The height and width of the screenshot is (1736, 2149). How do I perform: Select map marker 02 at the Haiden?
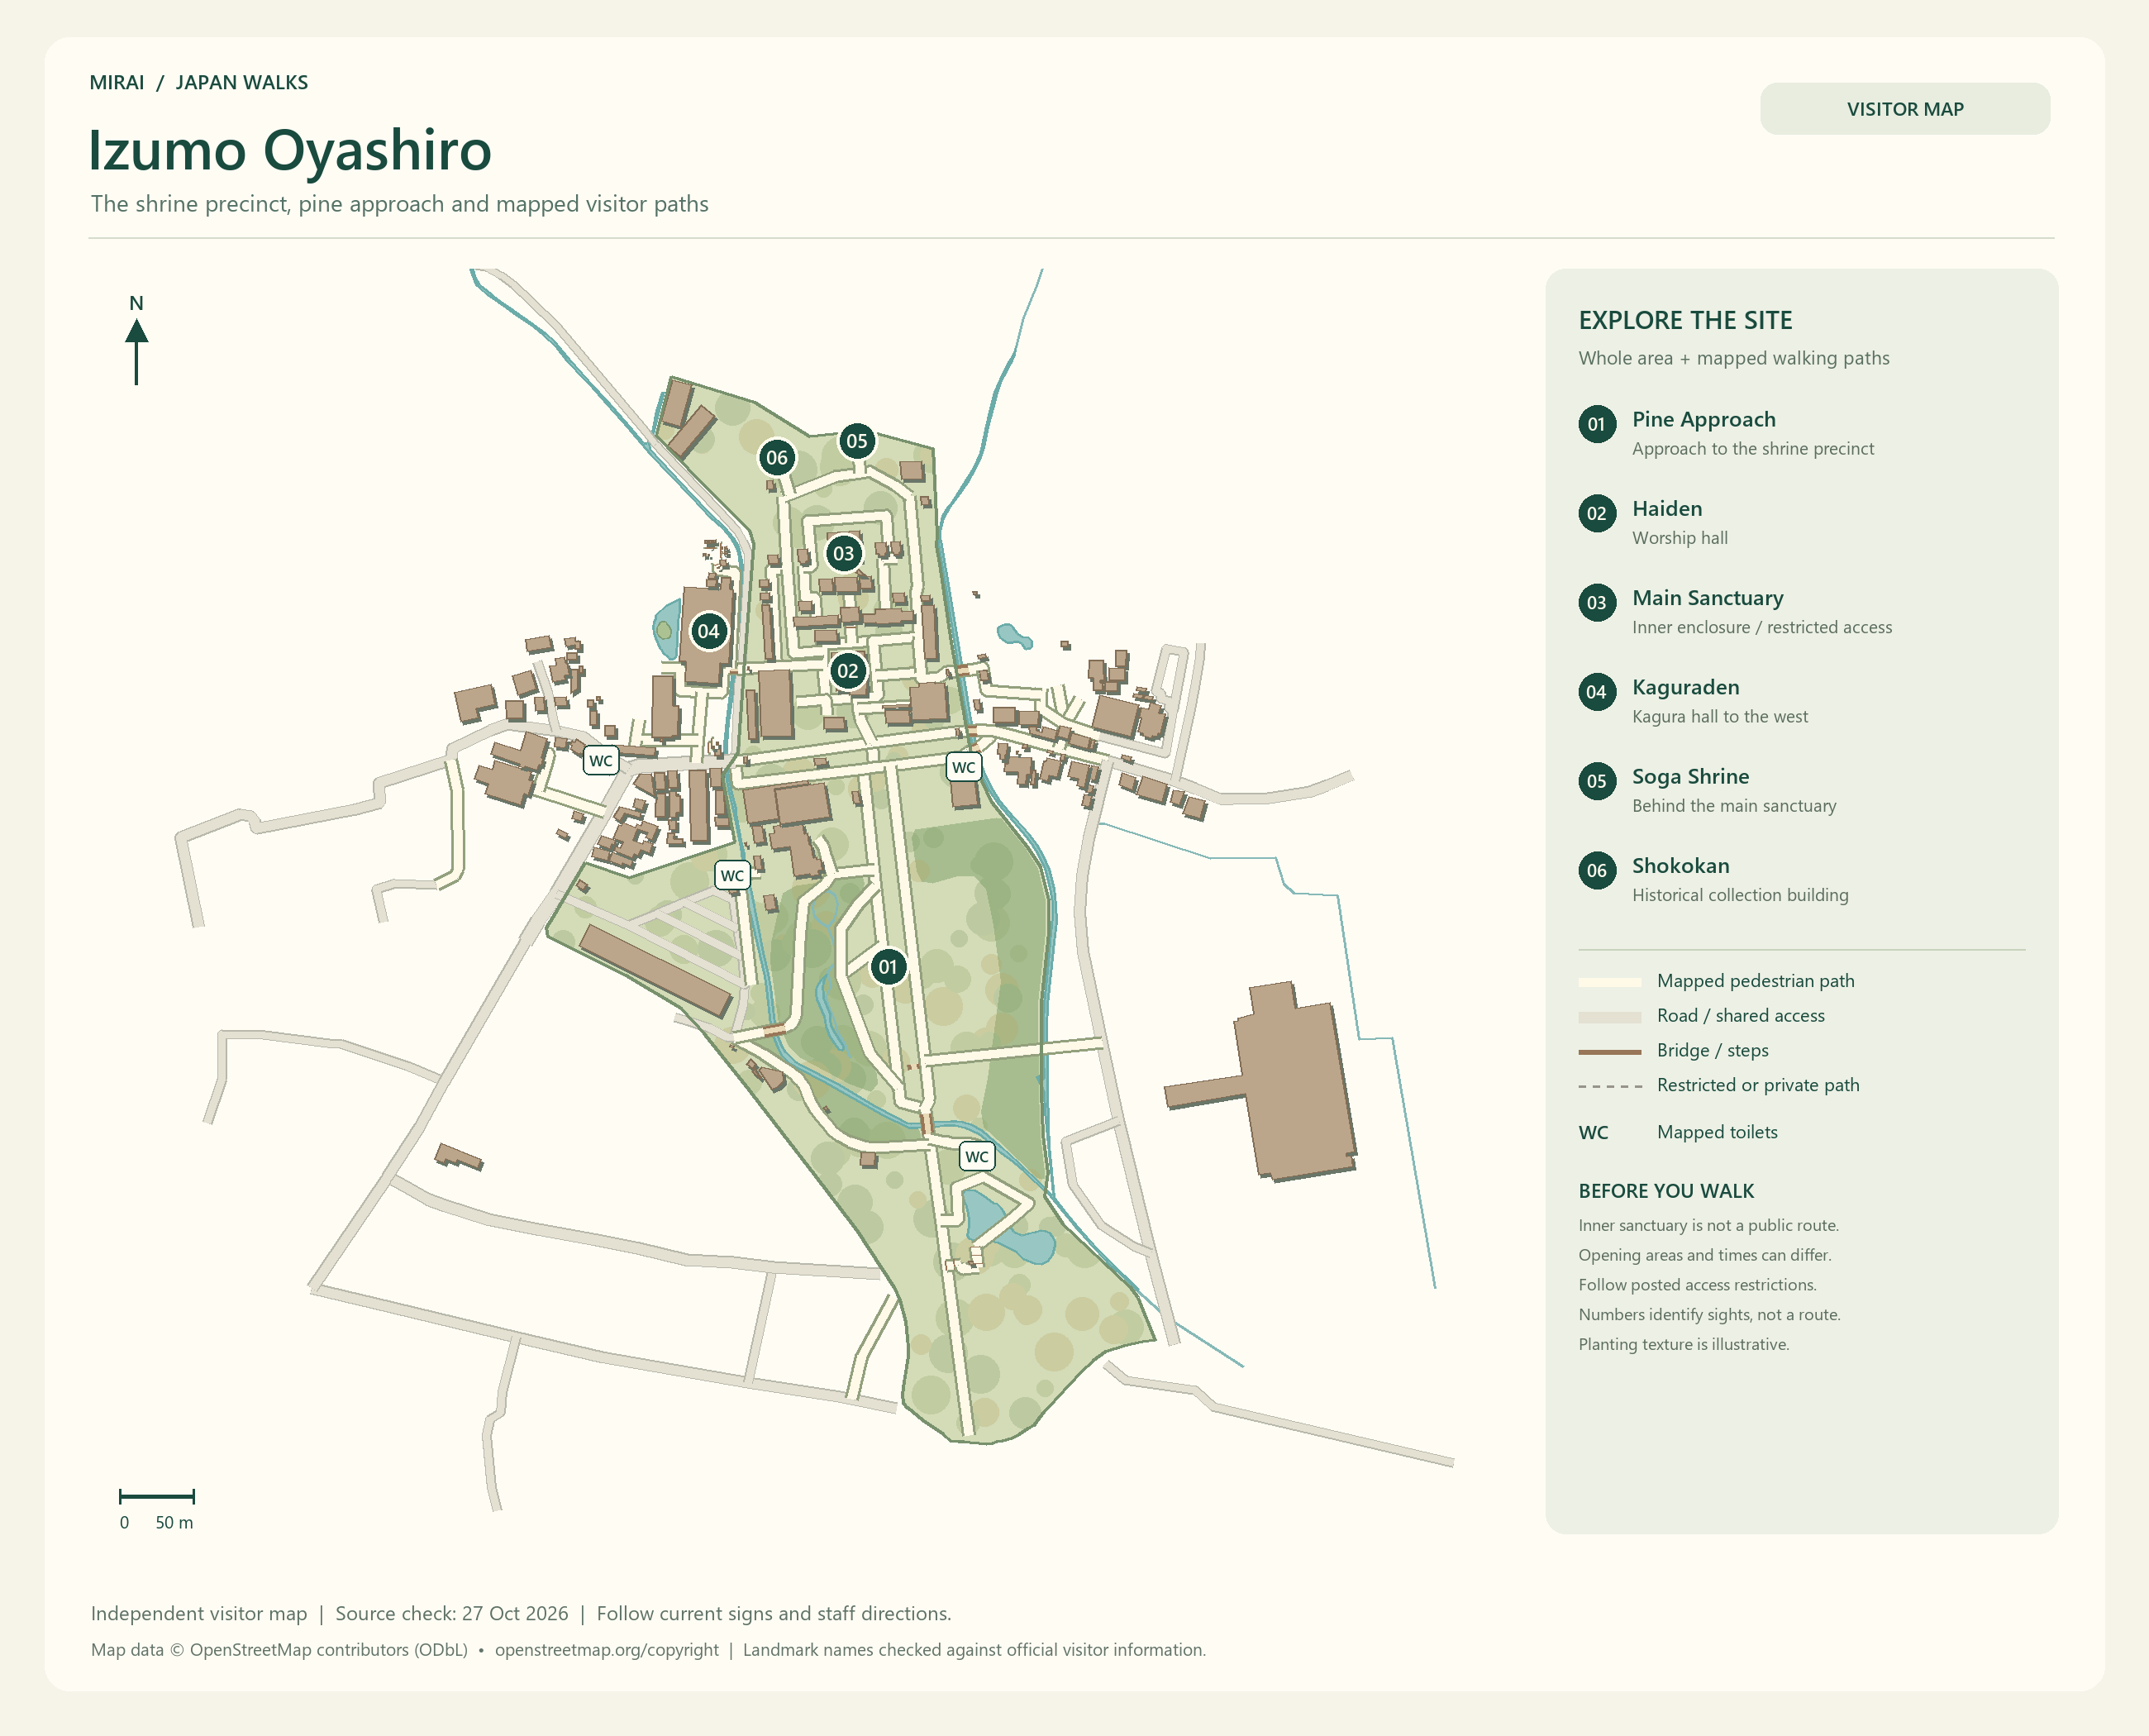[x=848, y=671]
